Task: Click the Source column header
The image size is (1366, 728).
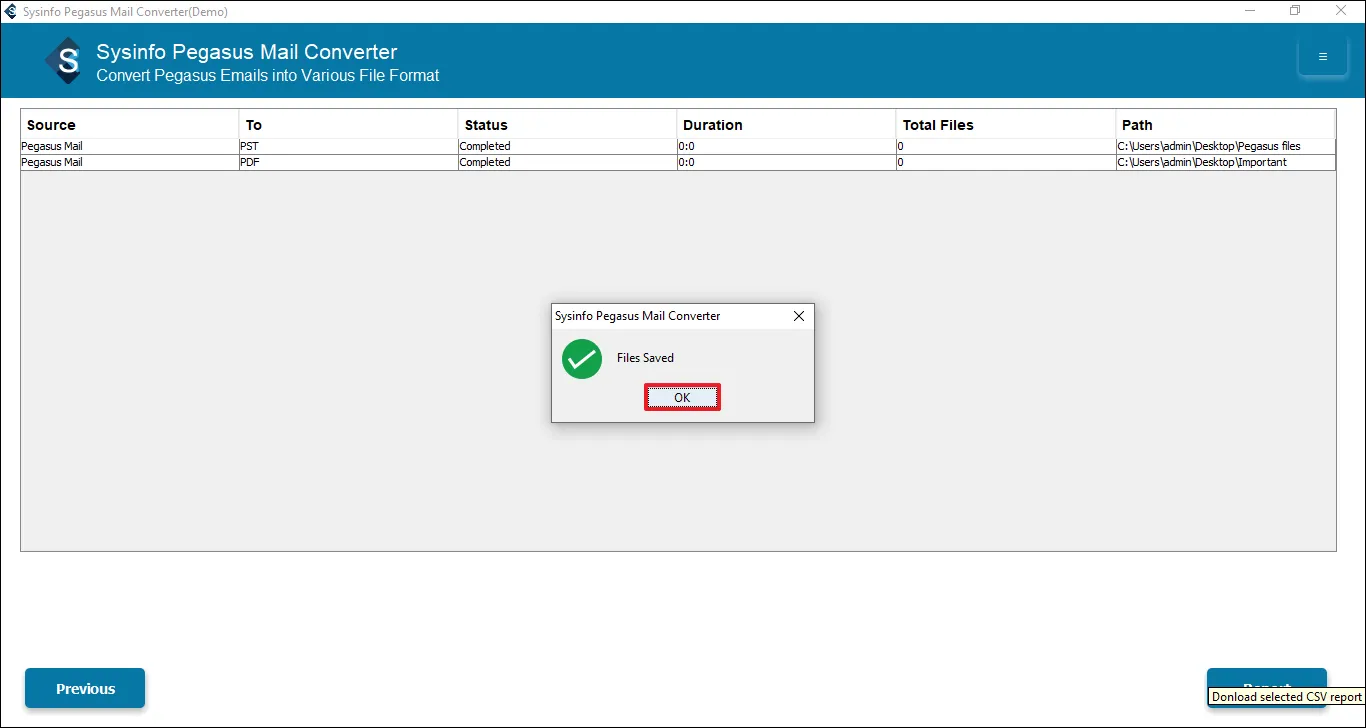Action: (130, 125)
